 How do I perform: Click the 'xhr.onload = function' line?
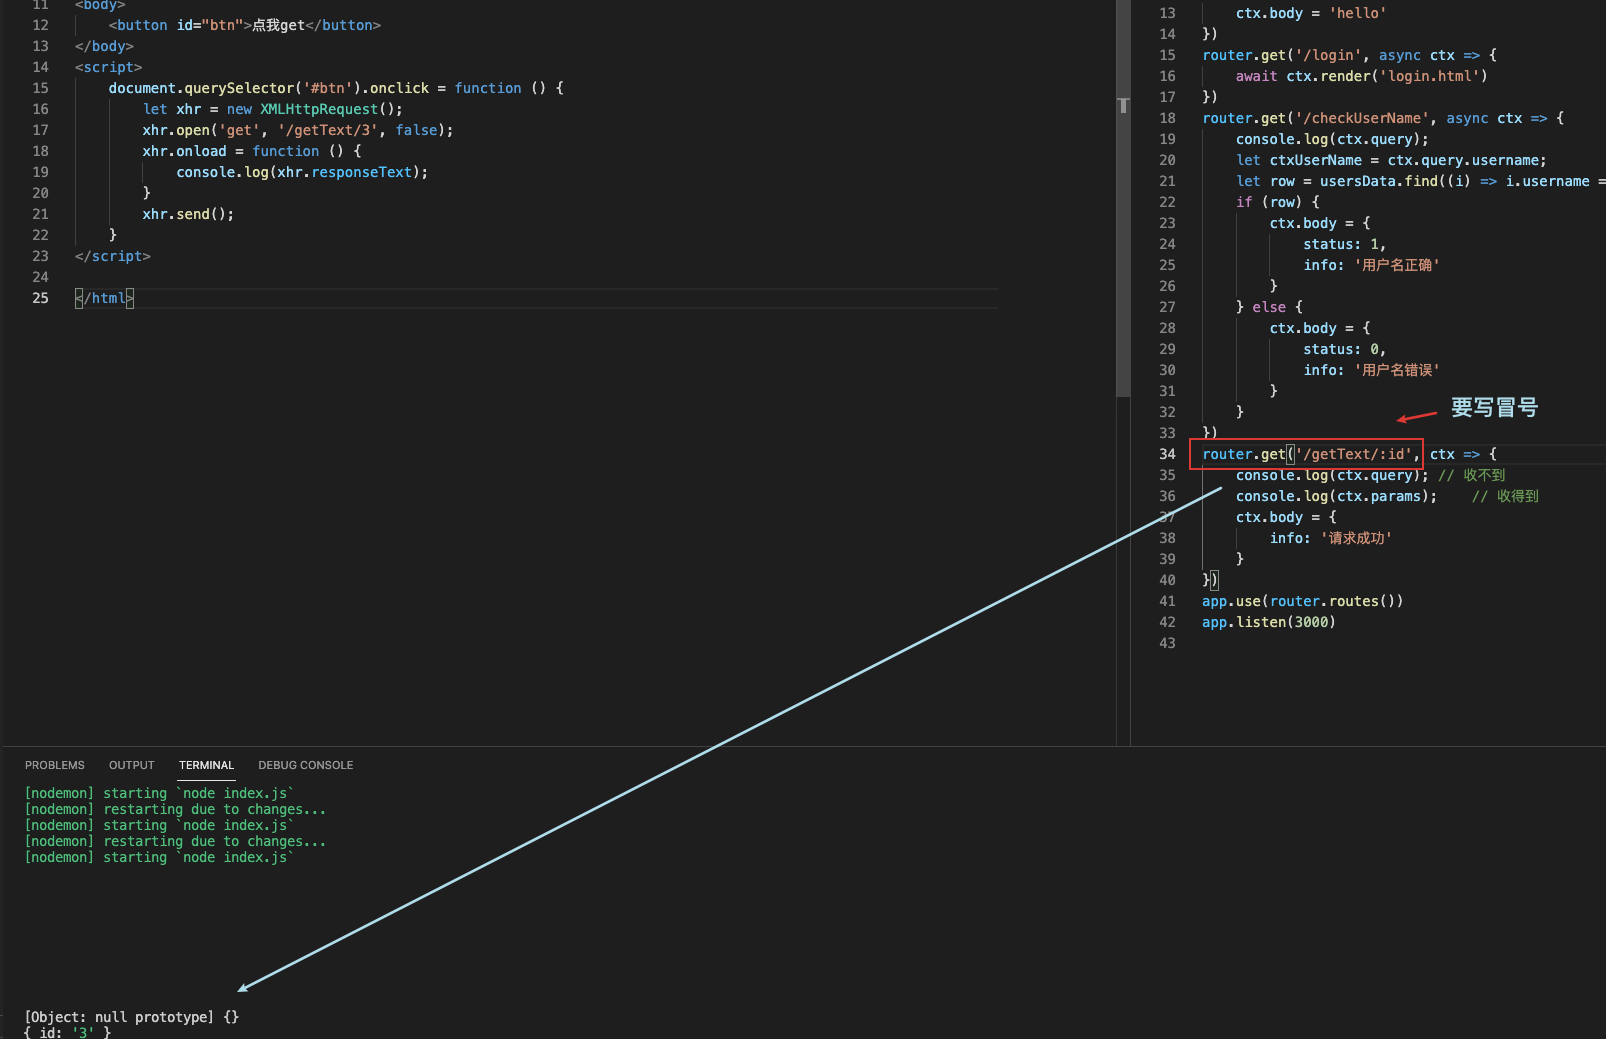[x=252, y=151]
